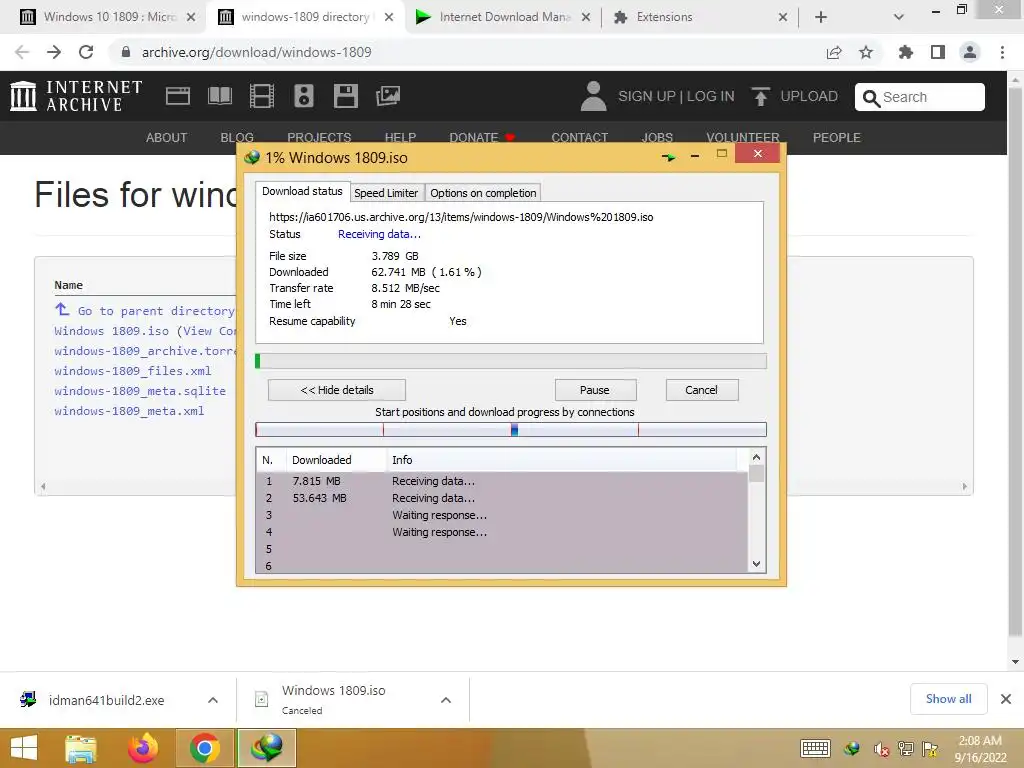Screen dimensions: 1024x768
Task: Expand Windows 1809.iso download options chevron
Action: (x=446, y=700)
